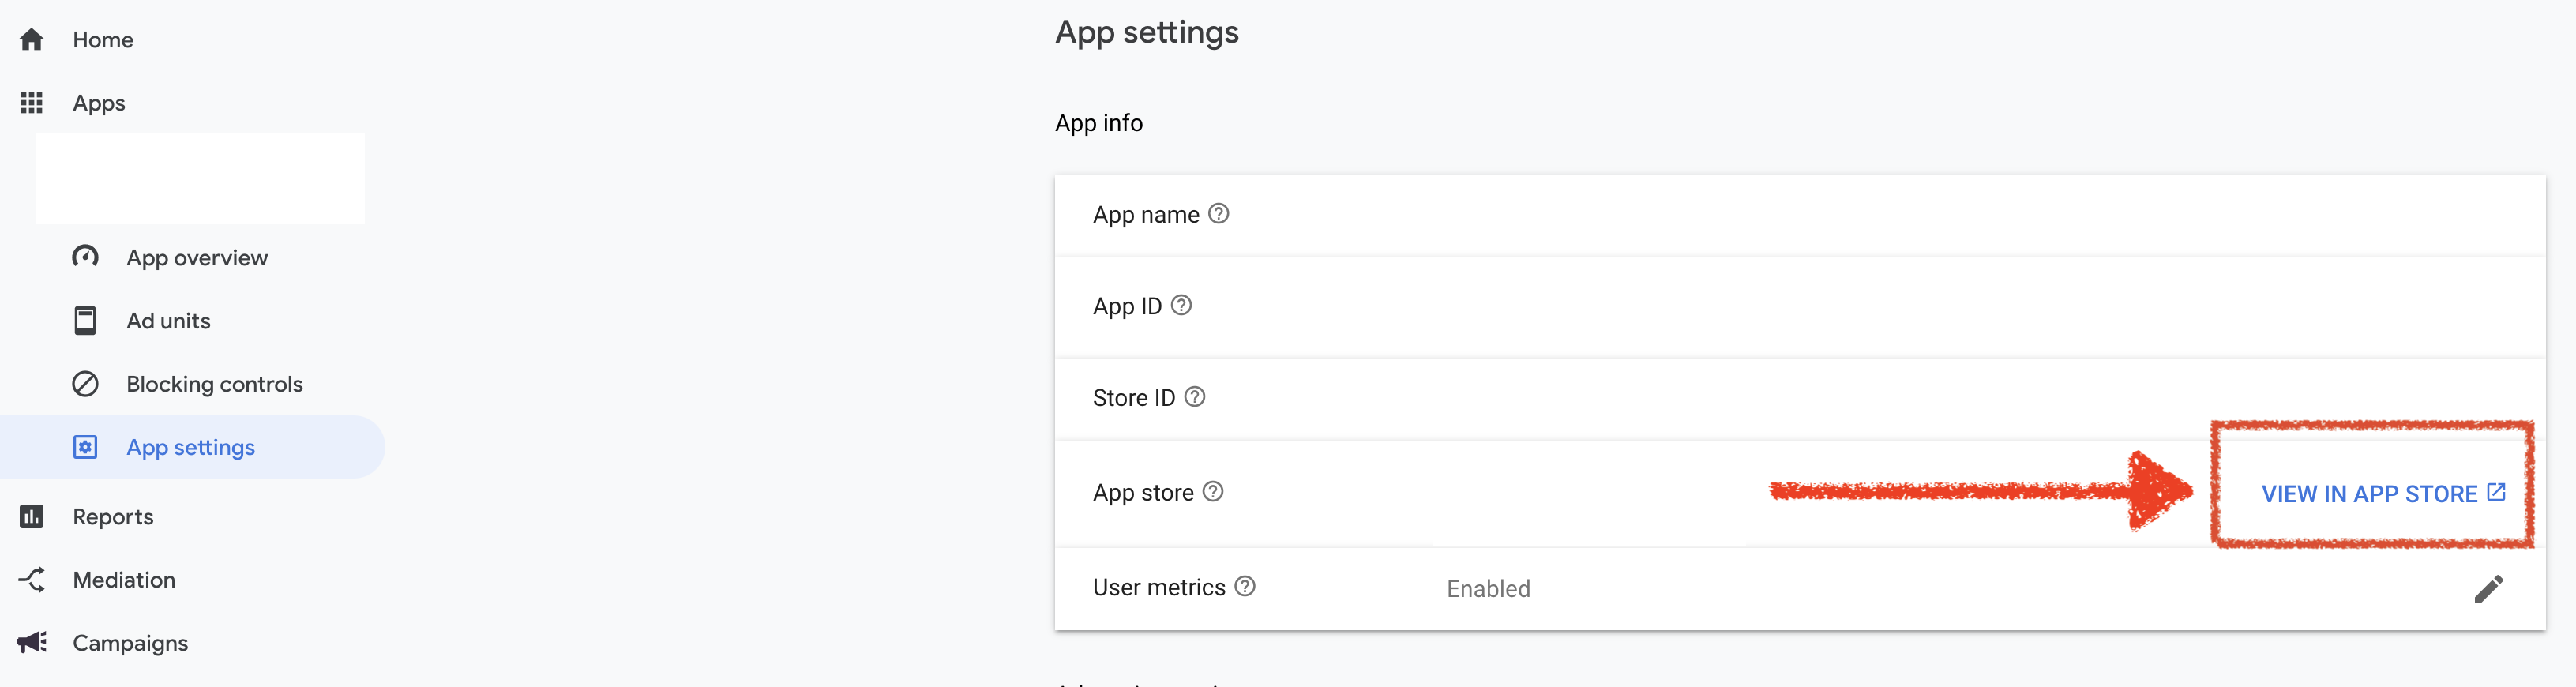Select the App overview icon
Screen dimensions: 2576x687
(85, 256)
